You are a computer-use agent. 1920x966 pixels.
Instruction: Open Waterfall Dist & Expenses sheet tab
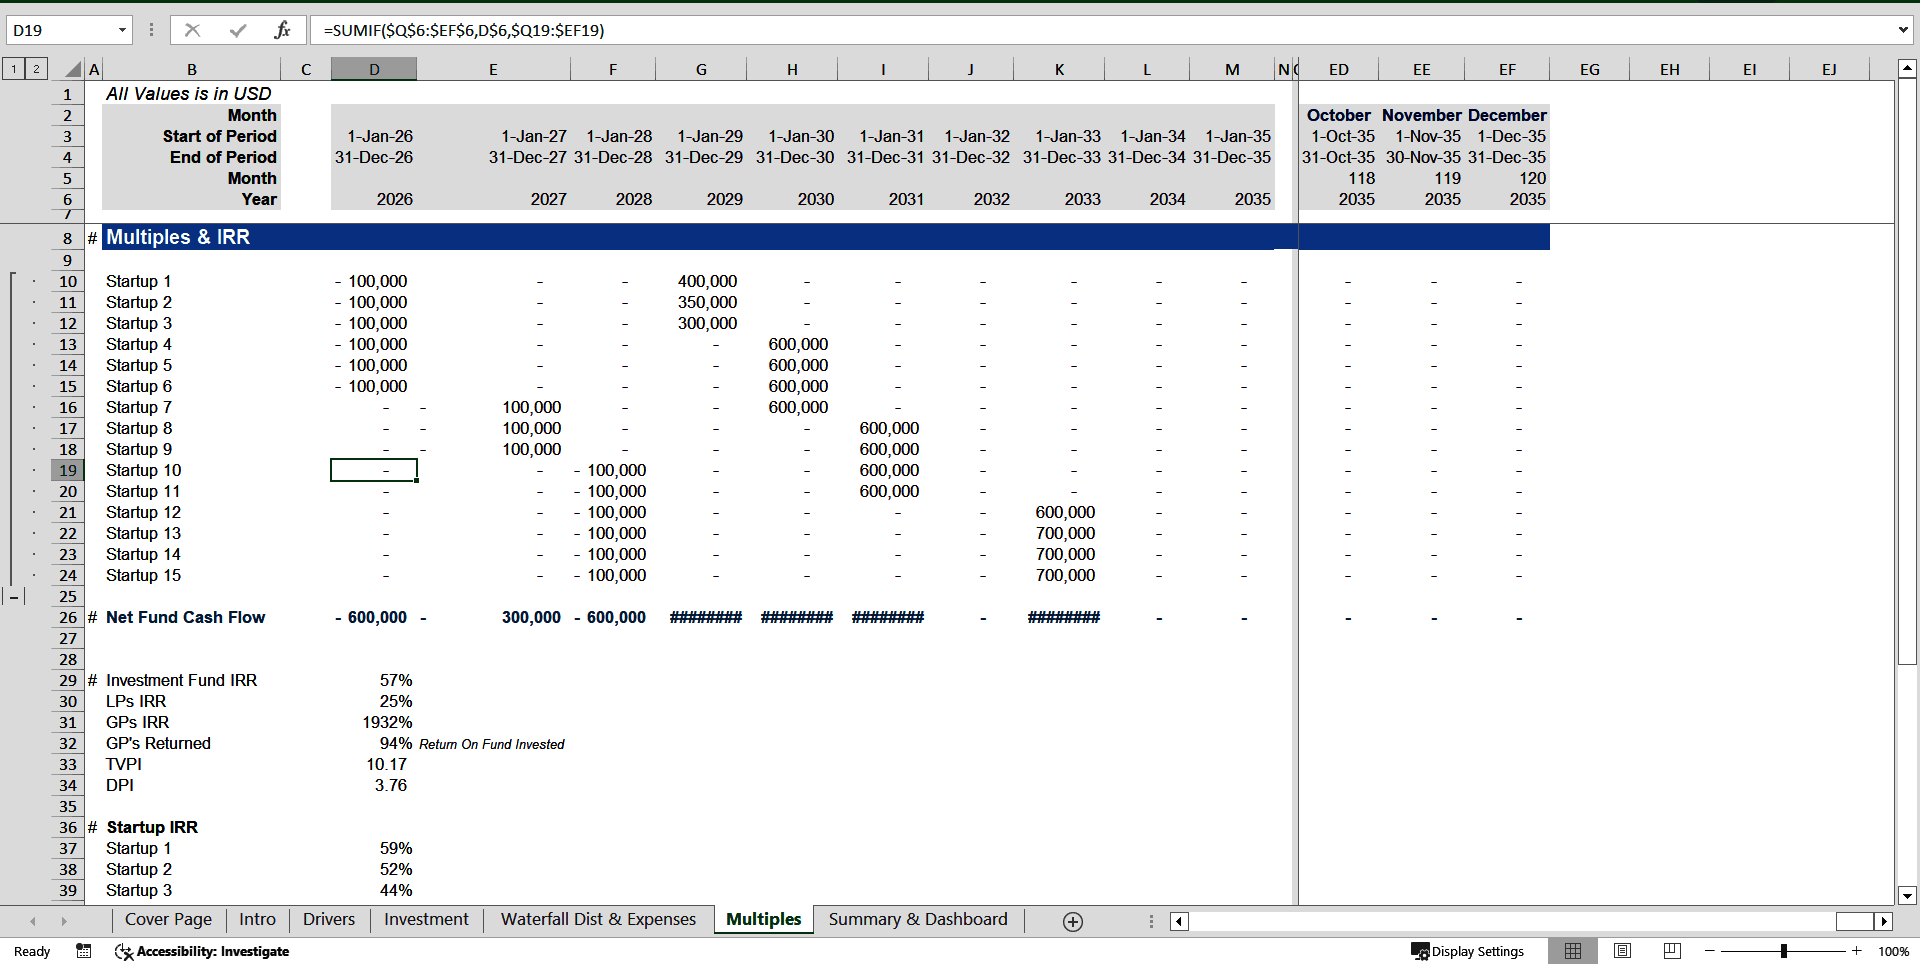click(x=598, y=920)
